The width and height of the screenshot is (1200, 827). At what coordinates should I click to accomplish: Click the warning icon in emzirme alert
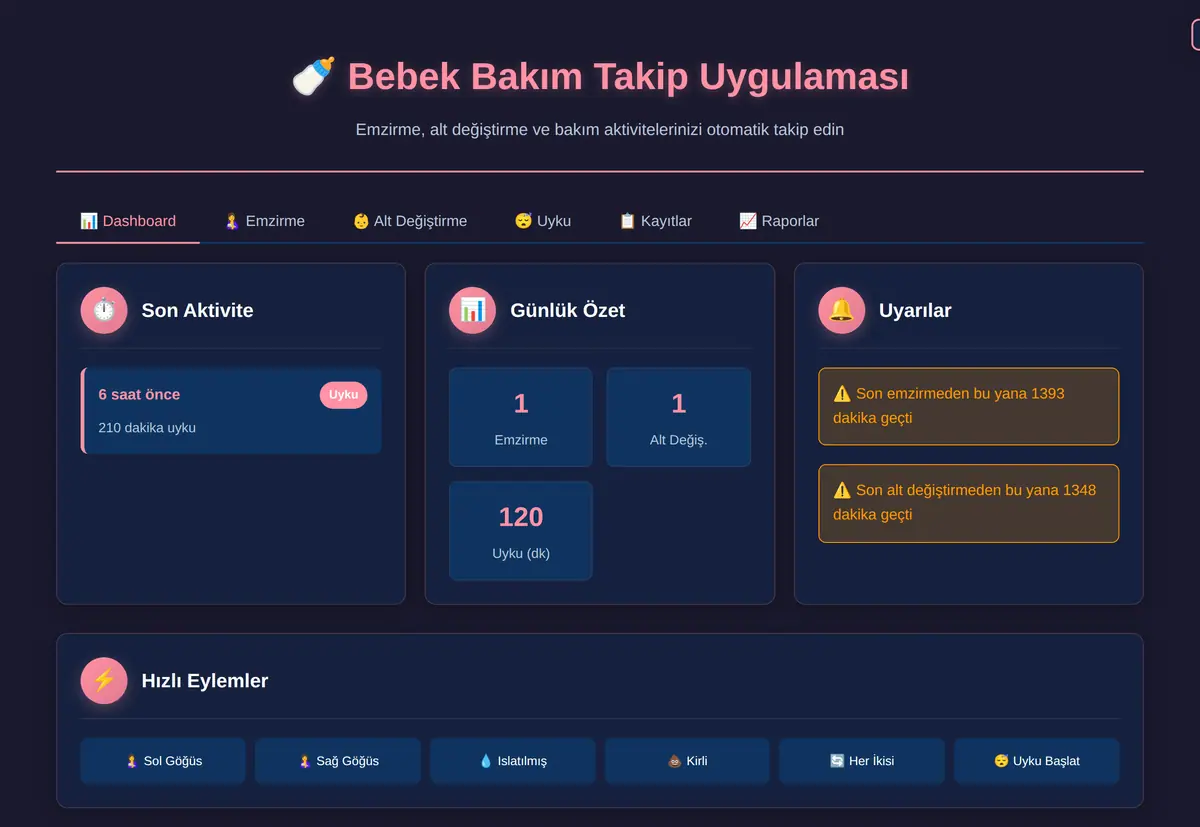842,393
